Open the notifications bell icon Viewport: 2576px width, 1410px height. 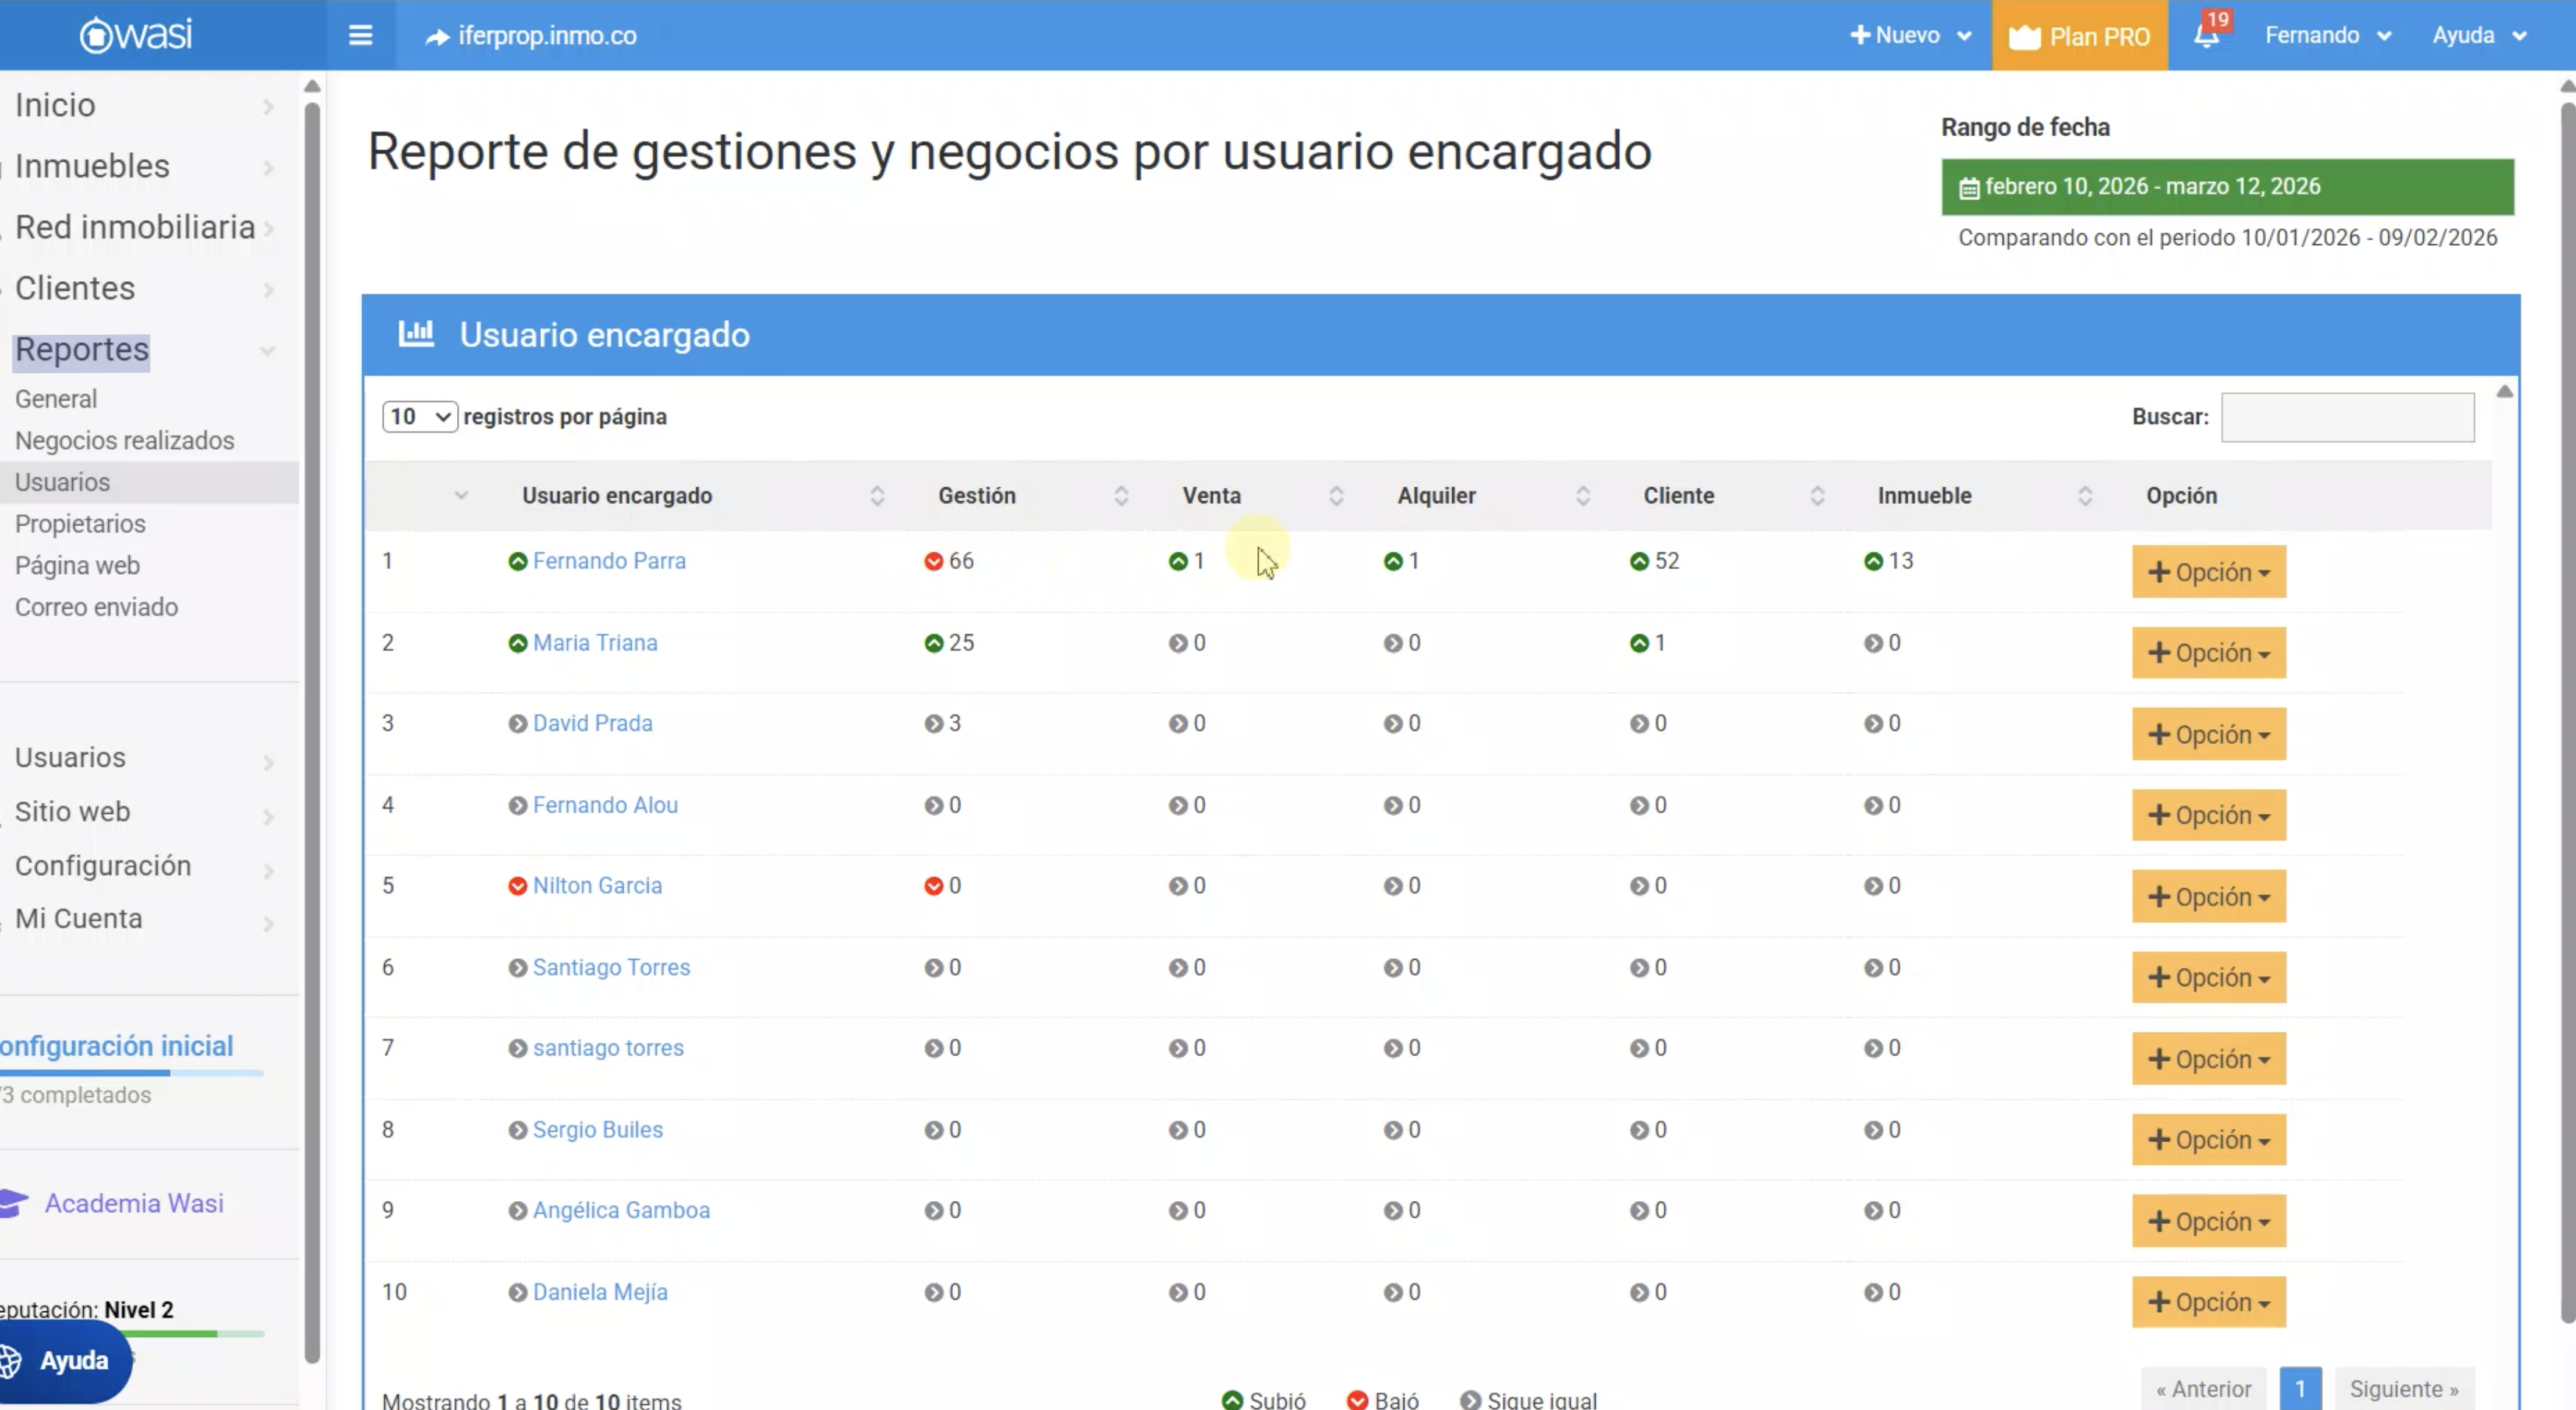click(2206, 36)
